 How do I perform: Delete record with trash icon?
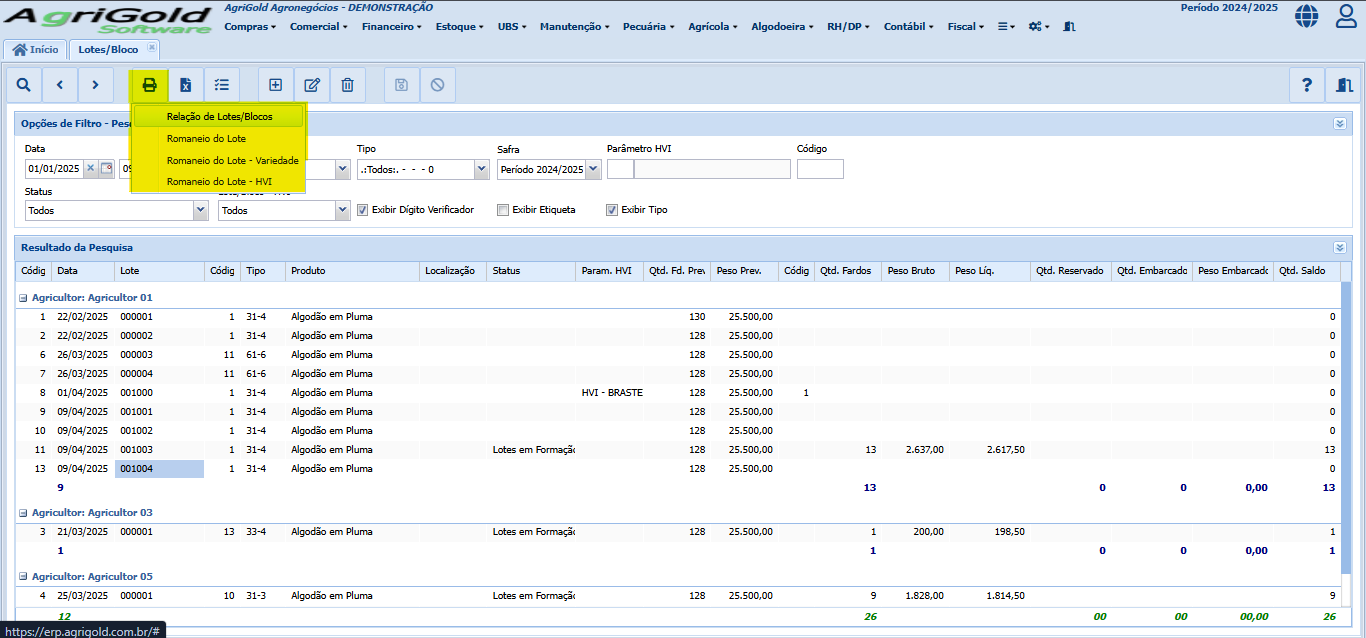[x=347, y=85]
